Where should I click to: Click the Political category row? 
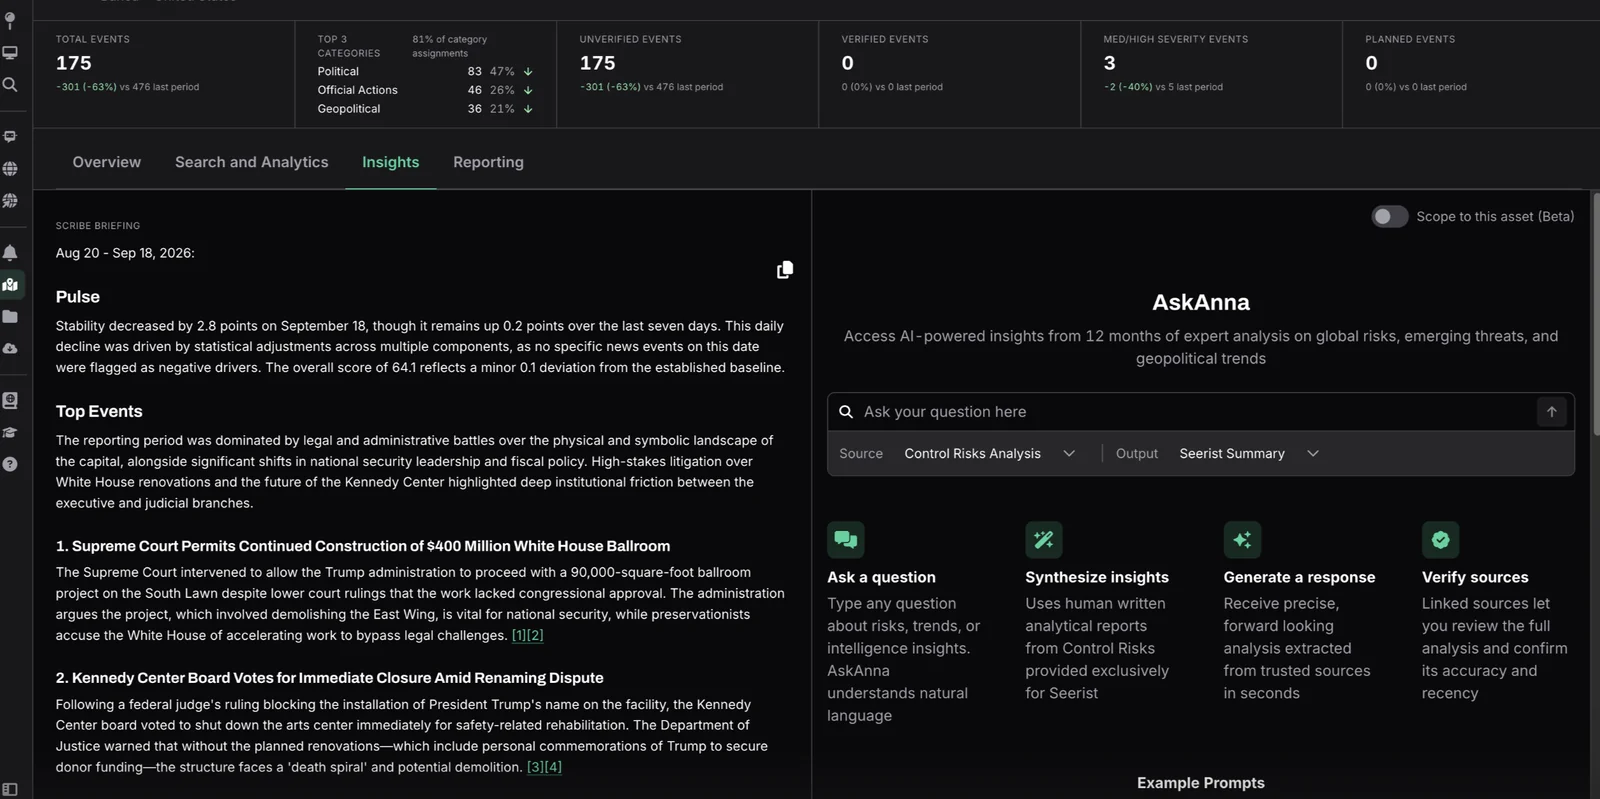click(425, 72)
